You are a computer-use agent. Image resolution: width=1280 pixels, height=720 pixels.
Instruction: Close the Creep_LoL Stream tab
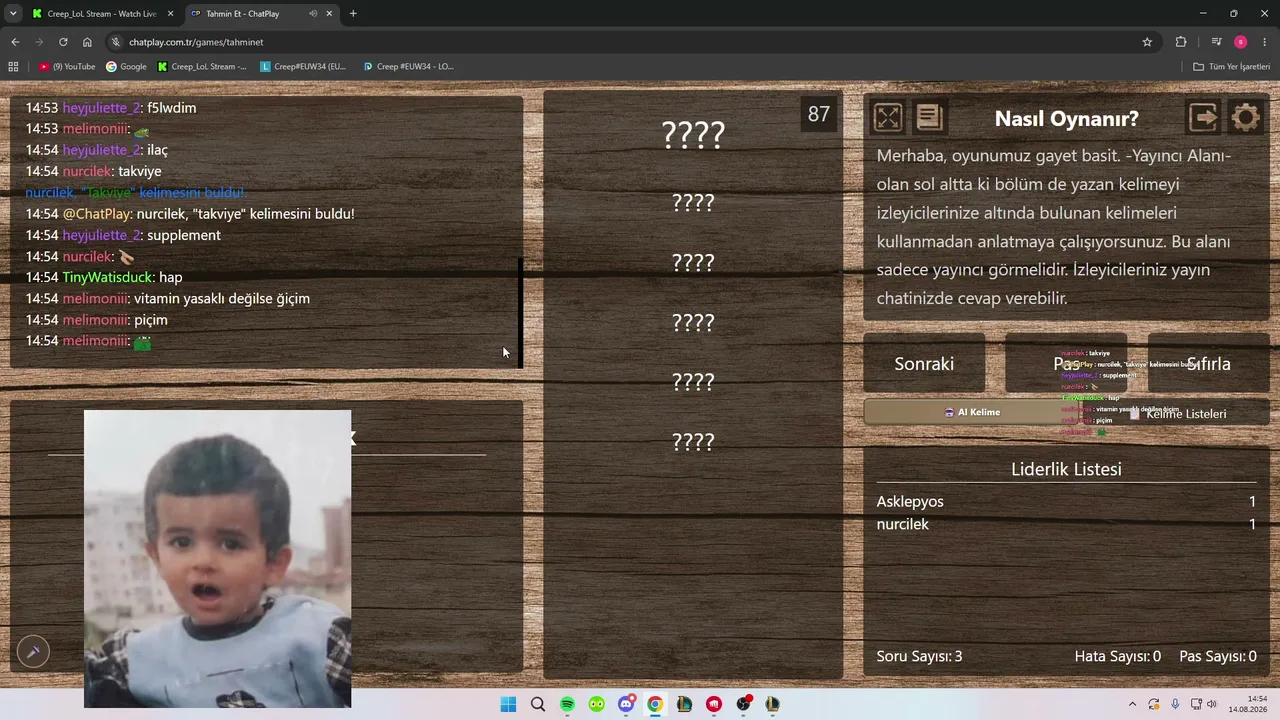pos(170,14)
